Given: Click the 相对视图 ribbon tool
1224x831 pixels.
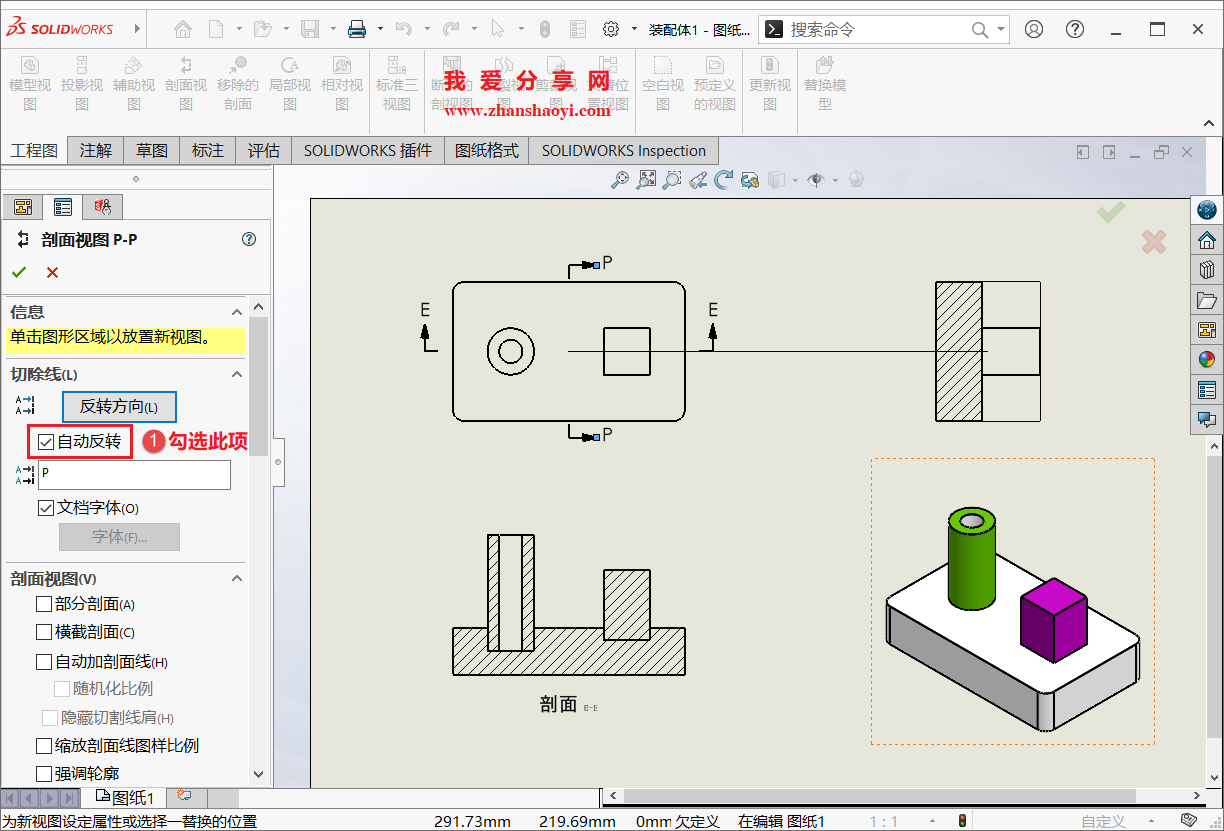Looking at the screenshot, I should coord(342,83).
